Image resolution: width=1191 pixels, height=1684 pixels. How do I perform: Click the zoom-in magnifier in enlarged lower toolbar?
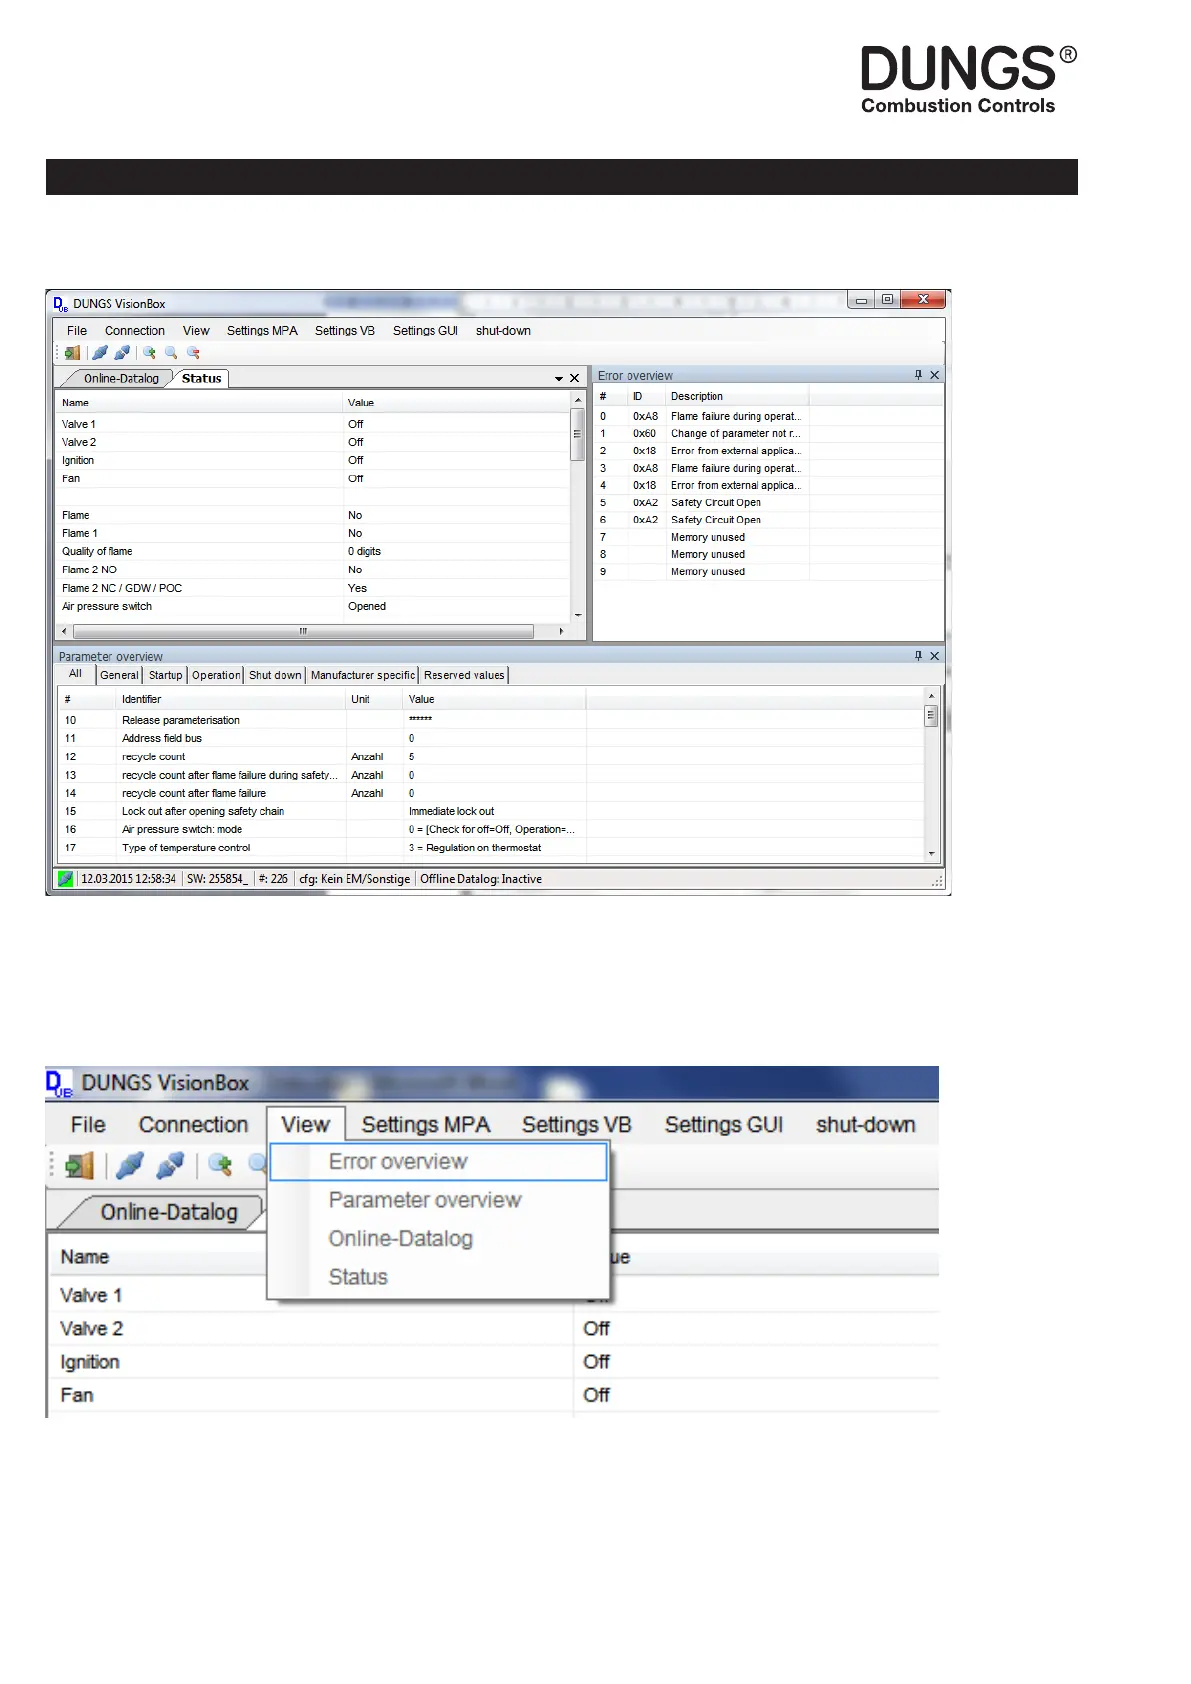tap(221, 1165)
